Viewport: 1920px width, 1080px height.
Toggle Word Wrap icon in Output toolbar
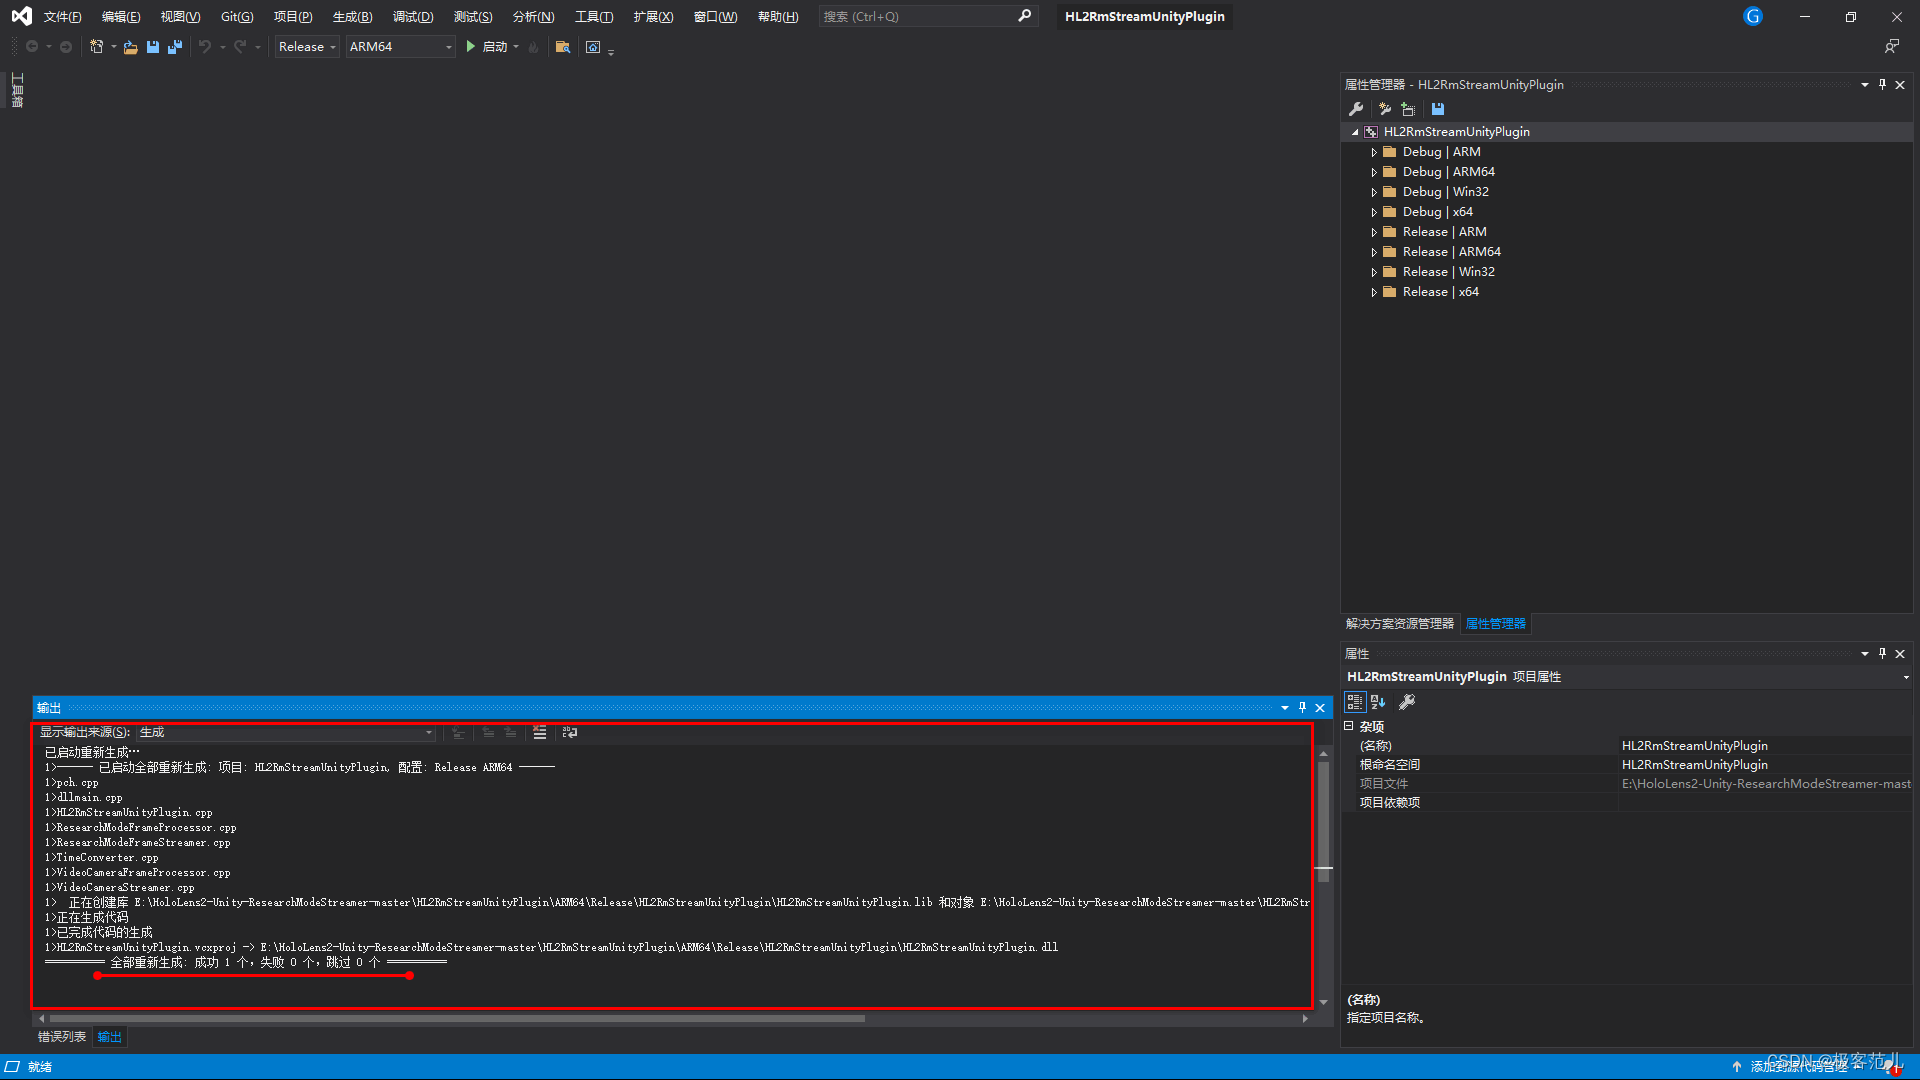pos(570,733)
